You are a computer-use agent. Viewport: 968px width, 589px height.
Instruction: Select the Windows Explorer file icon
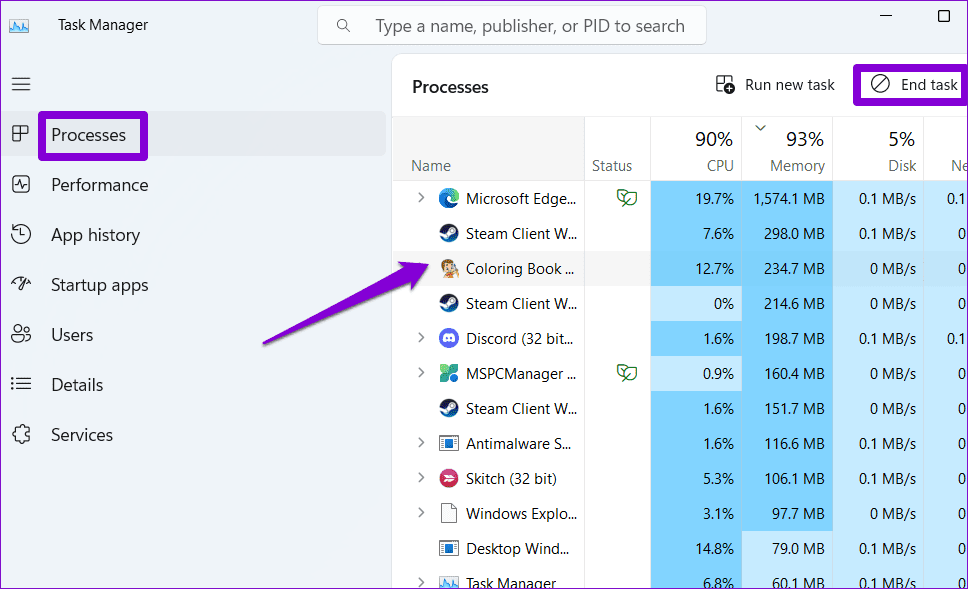pos(449,513)
